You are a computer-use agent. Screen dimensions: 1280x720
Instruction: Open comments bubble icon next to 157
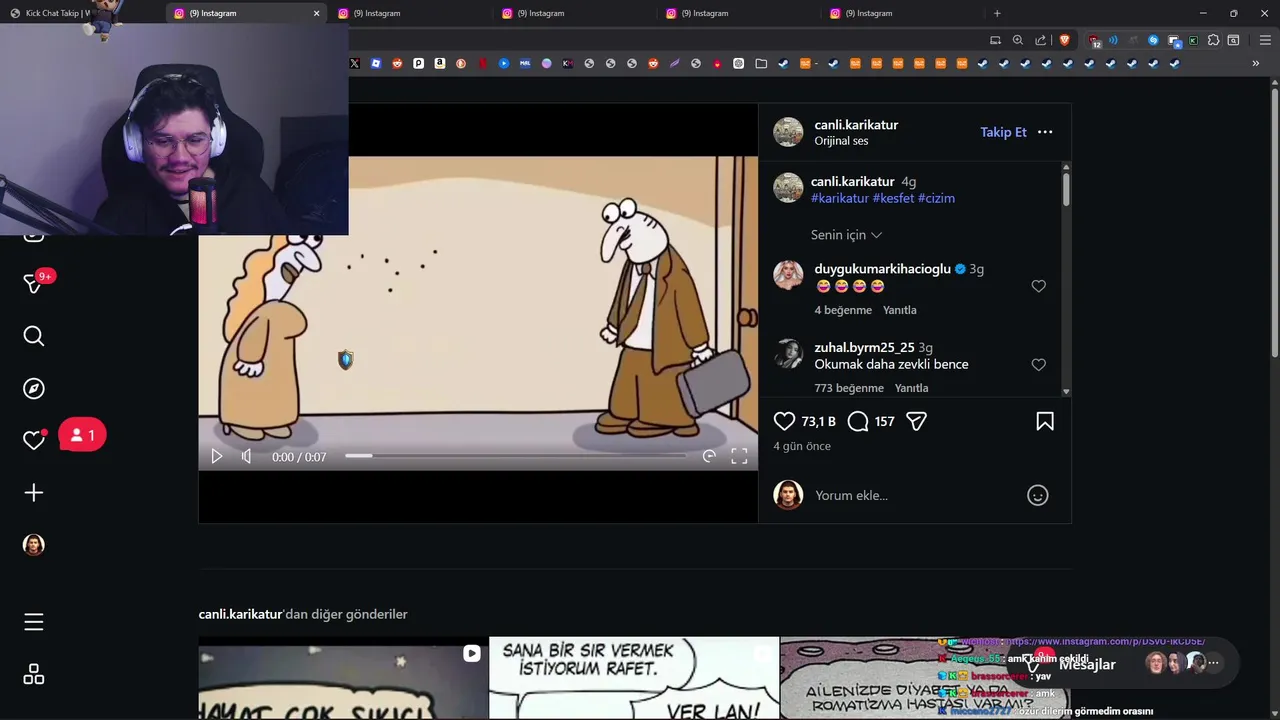tap(858, 421)
